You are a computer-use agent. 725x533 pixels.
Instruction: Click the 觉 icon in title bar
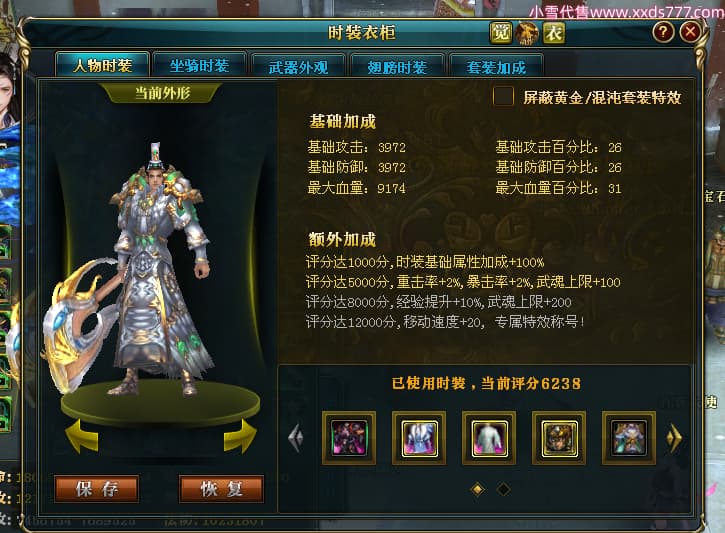click(500, 33)
